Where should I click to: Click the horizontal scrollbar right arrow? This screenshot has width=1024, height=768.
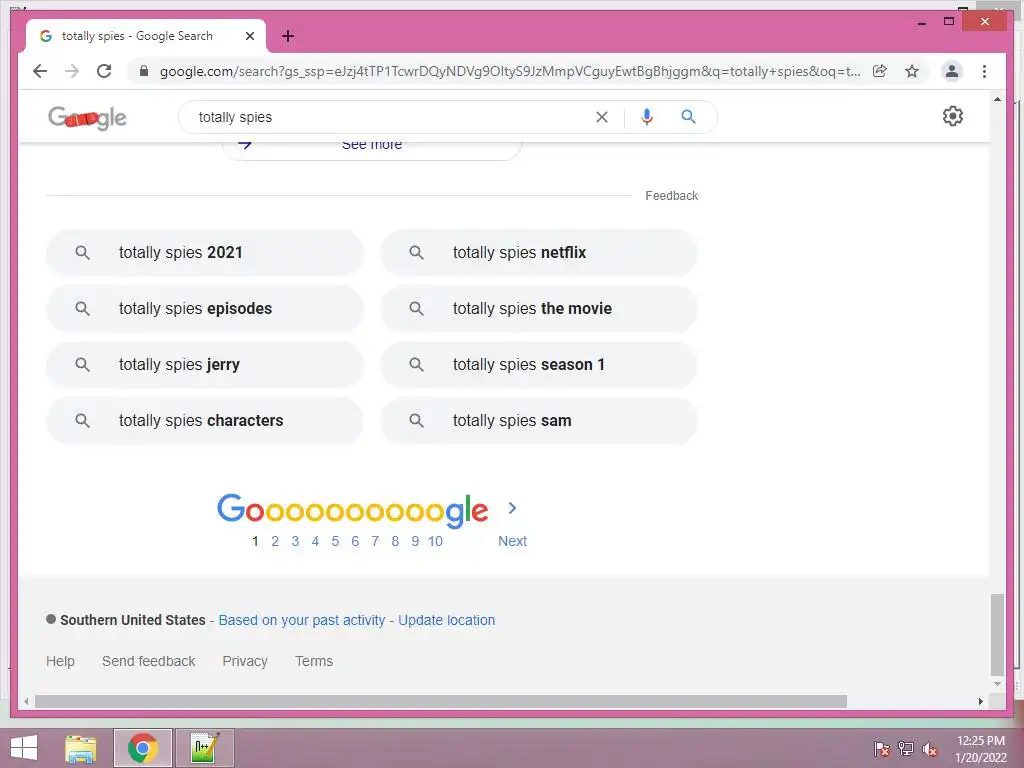tap(980, 701)
